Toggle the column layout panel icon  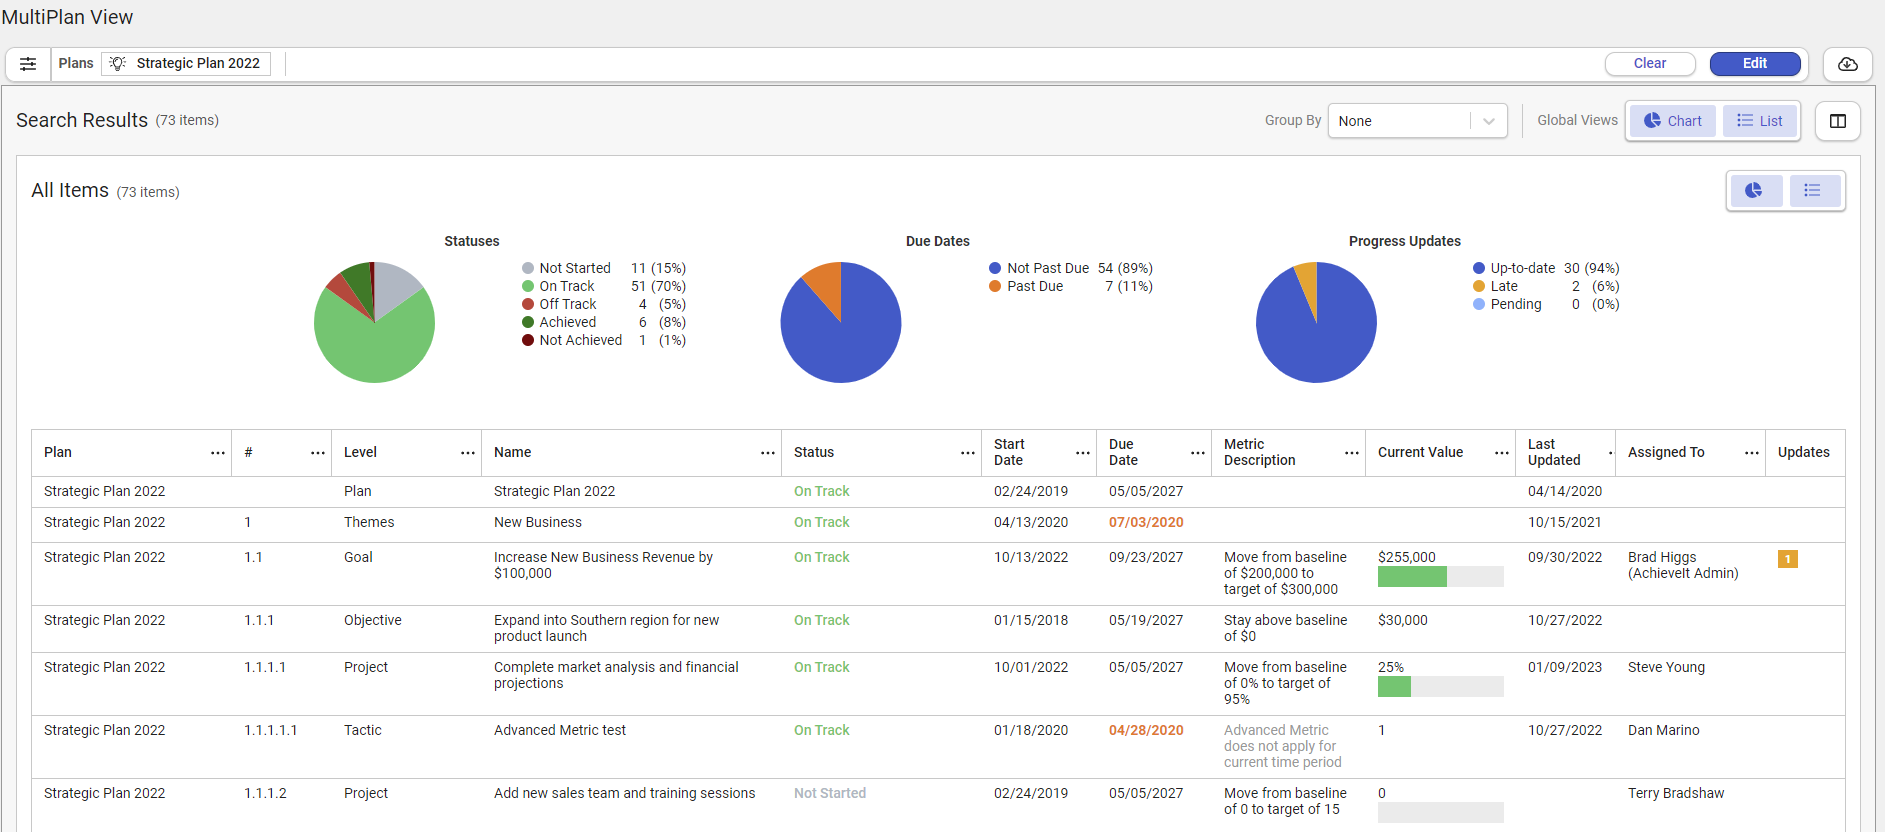pyautogui.click(x=1837, y=121)
